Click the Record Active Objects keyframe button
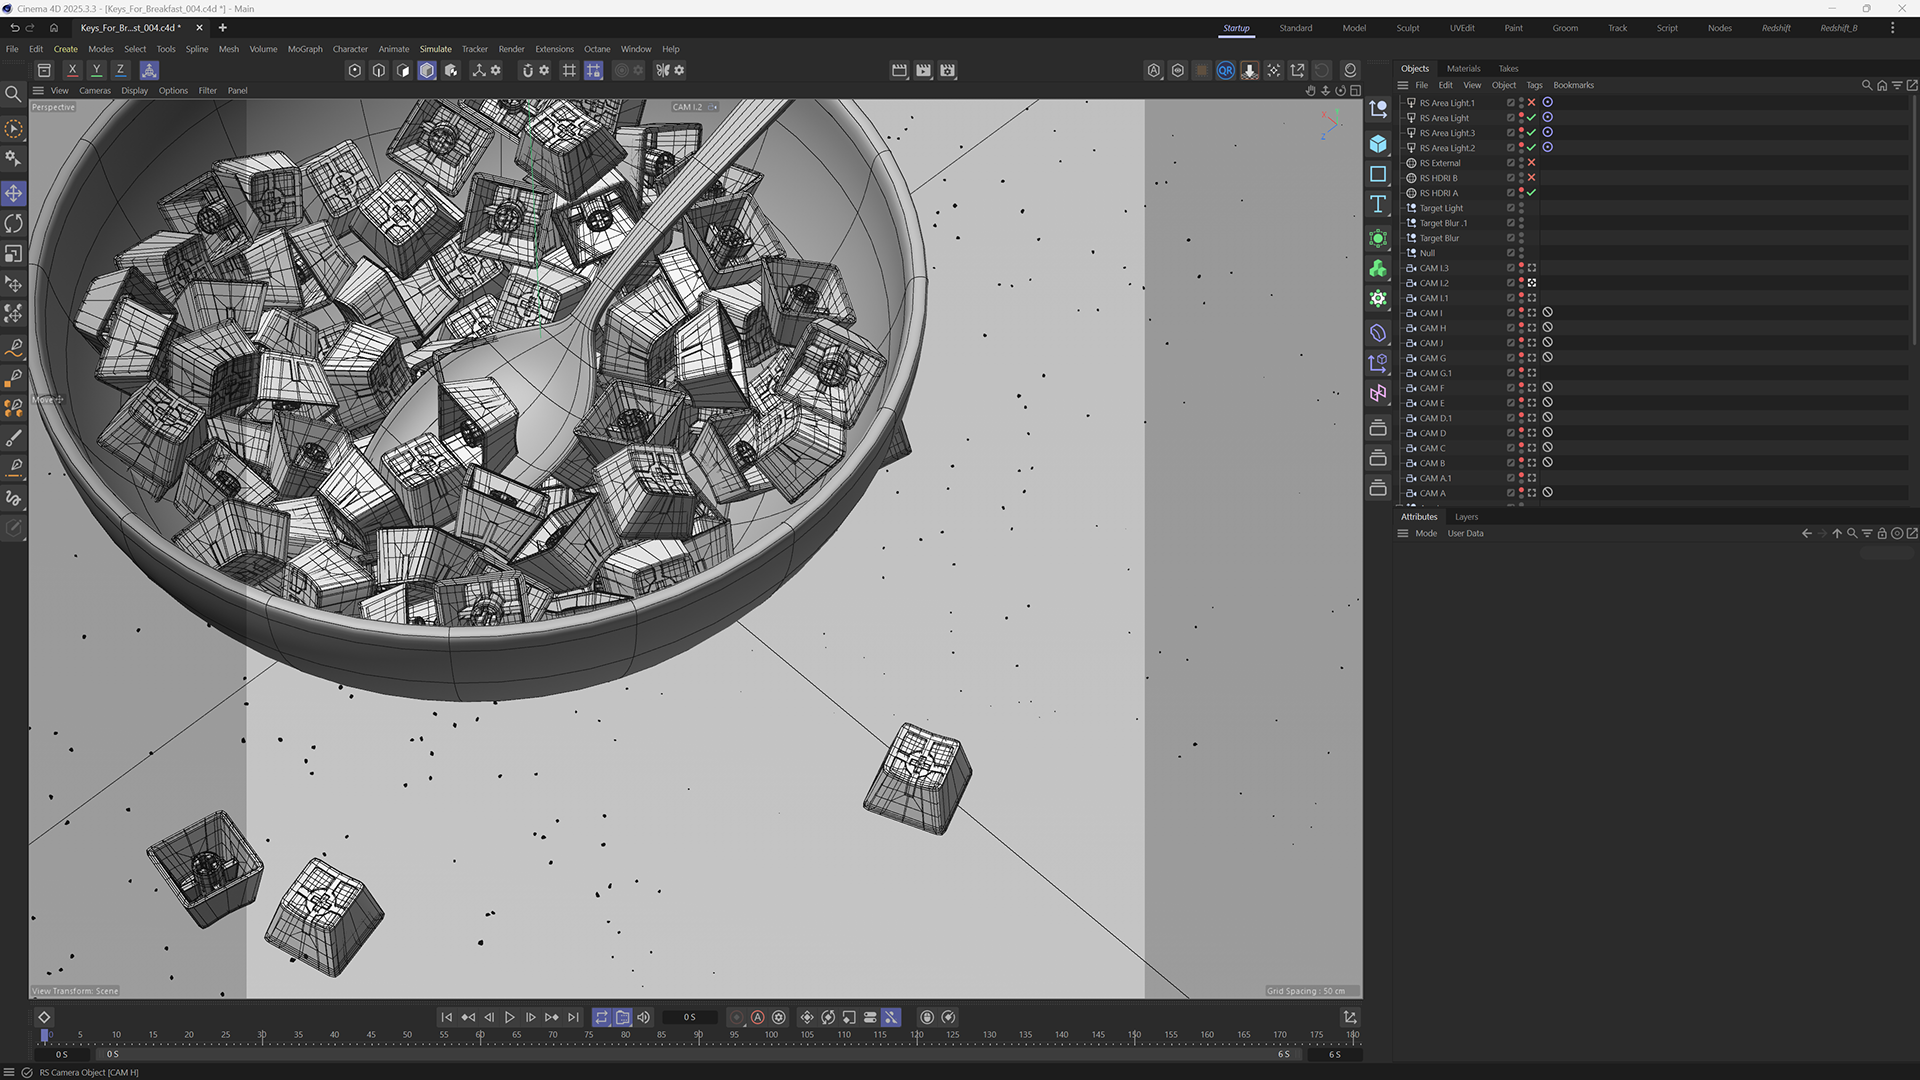This screenshot has width=1920, height=1080. (736, 1017)
